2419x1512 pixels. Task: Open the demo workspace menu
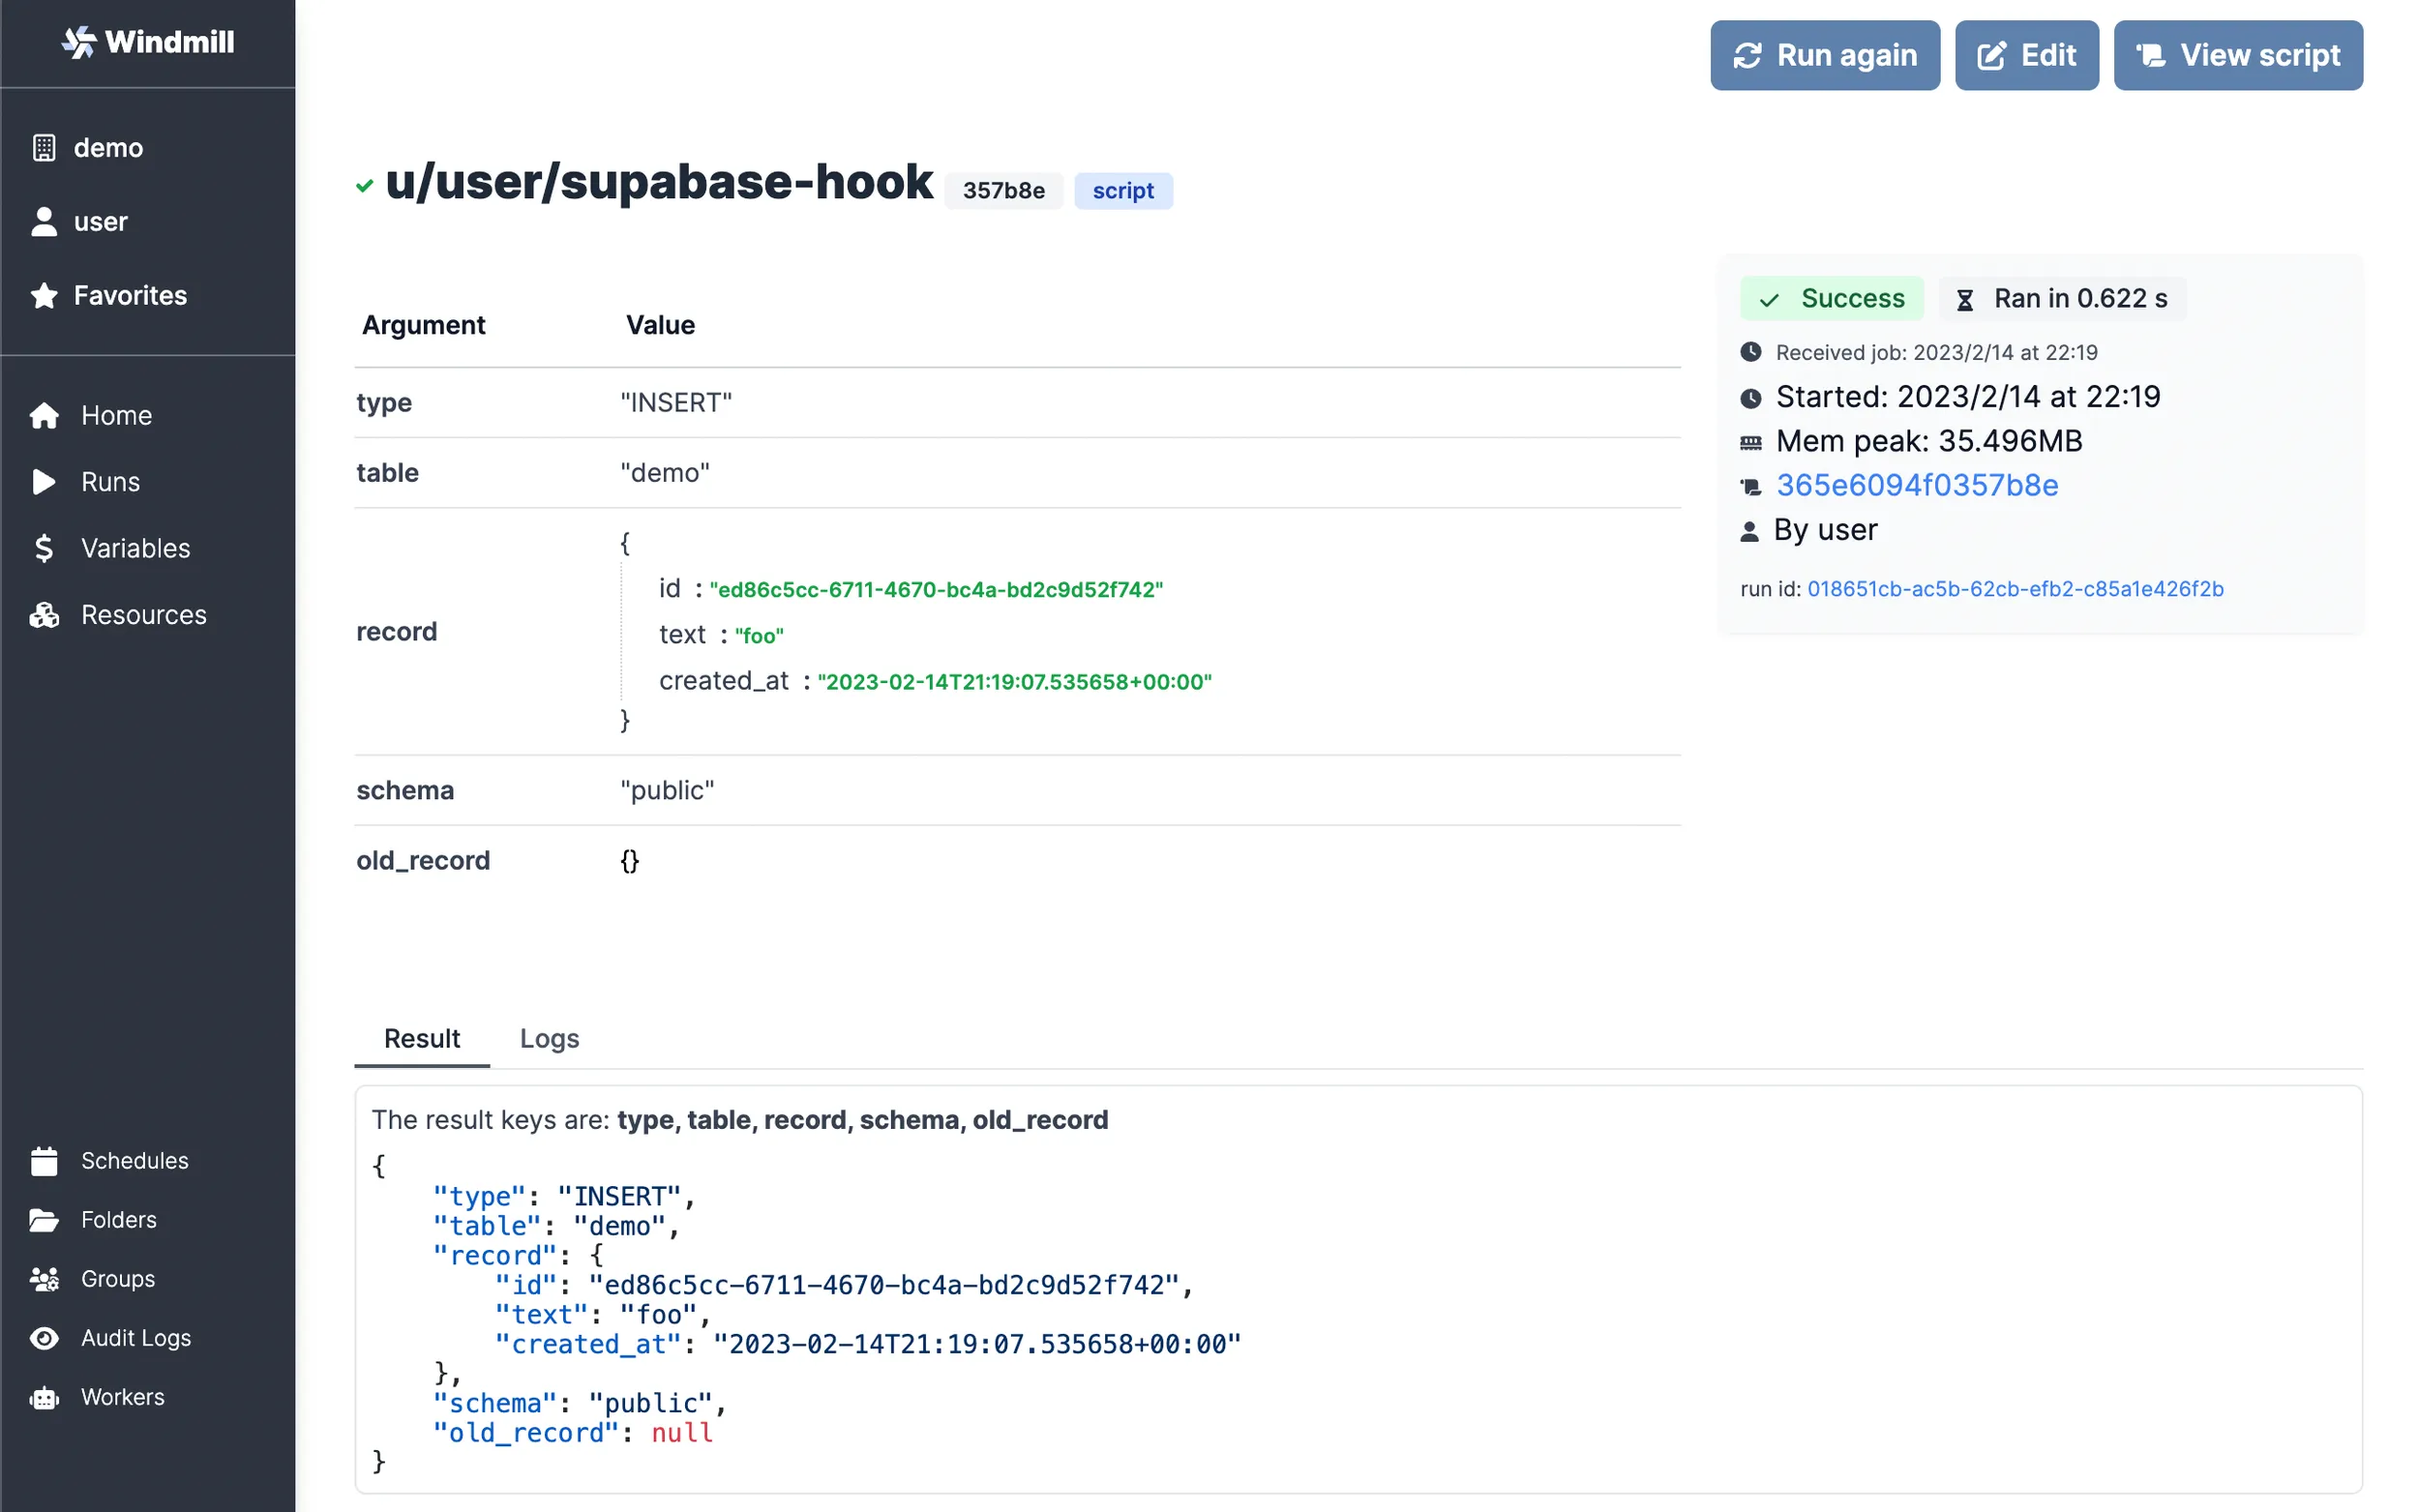click(108, 148)
